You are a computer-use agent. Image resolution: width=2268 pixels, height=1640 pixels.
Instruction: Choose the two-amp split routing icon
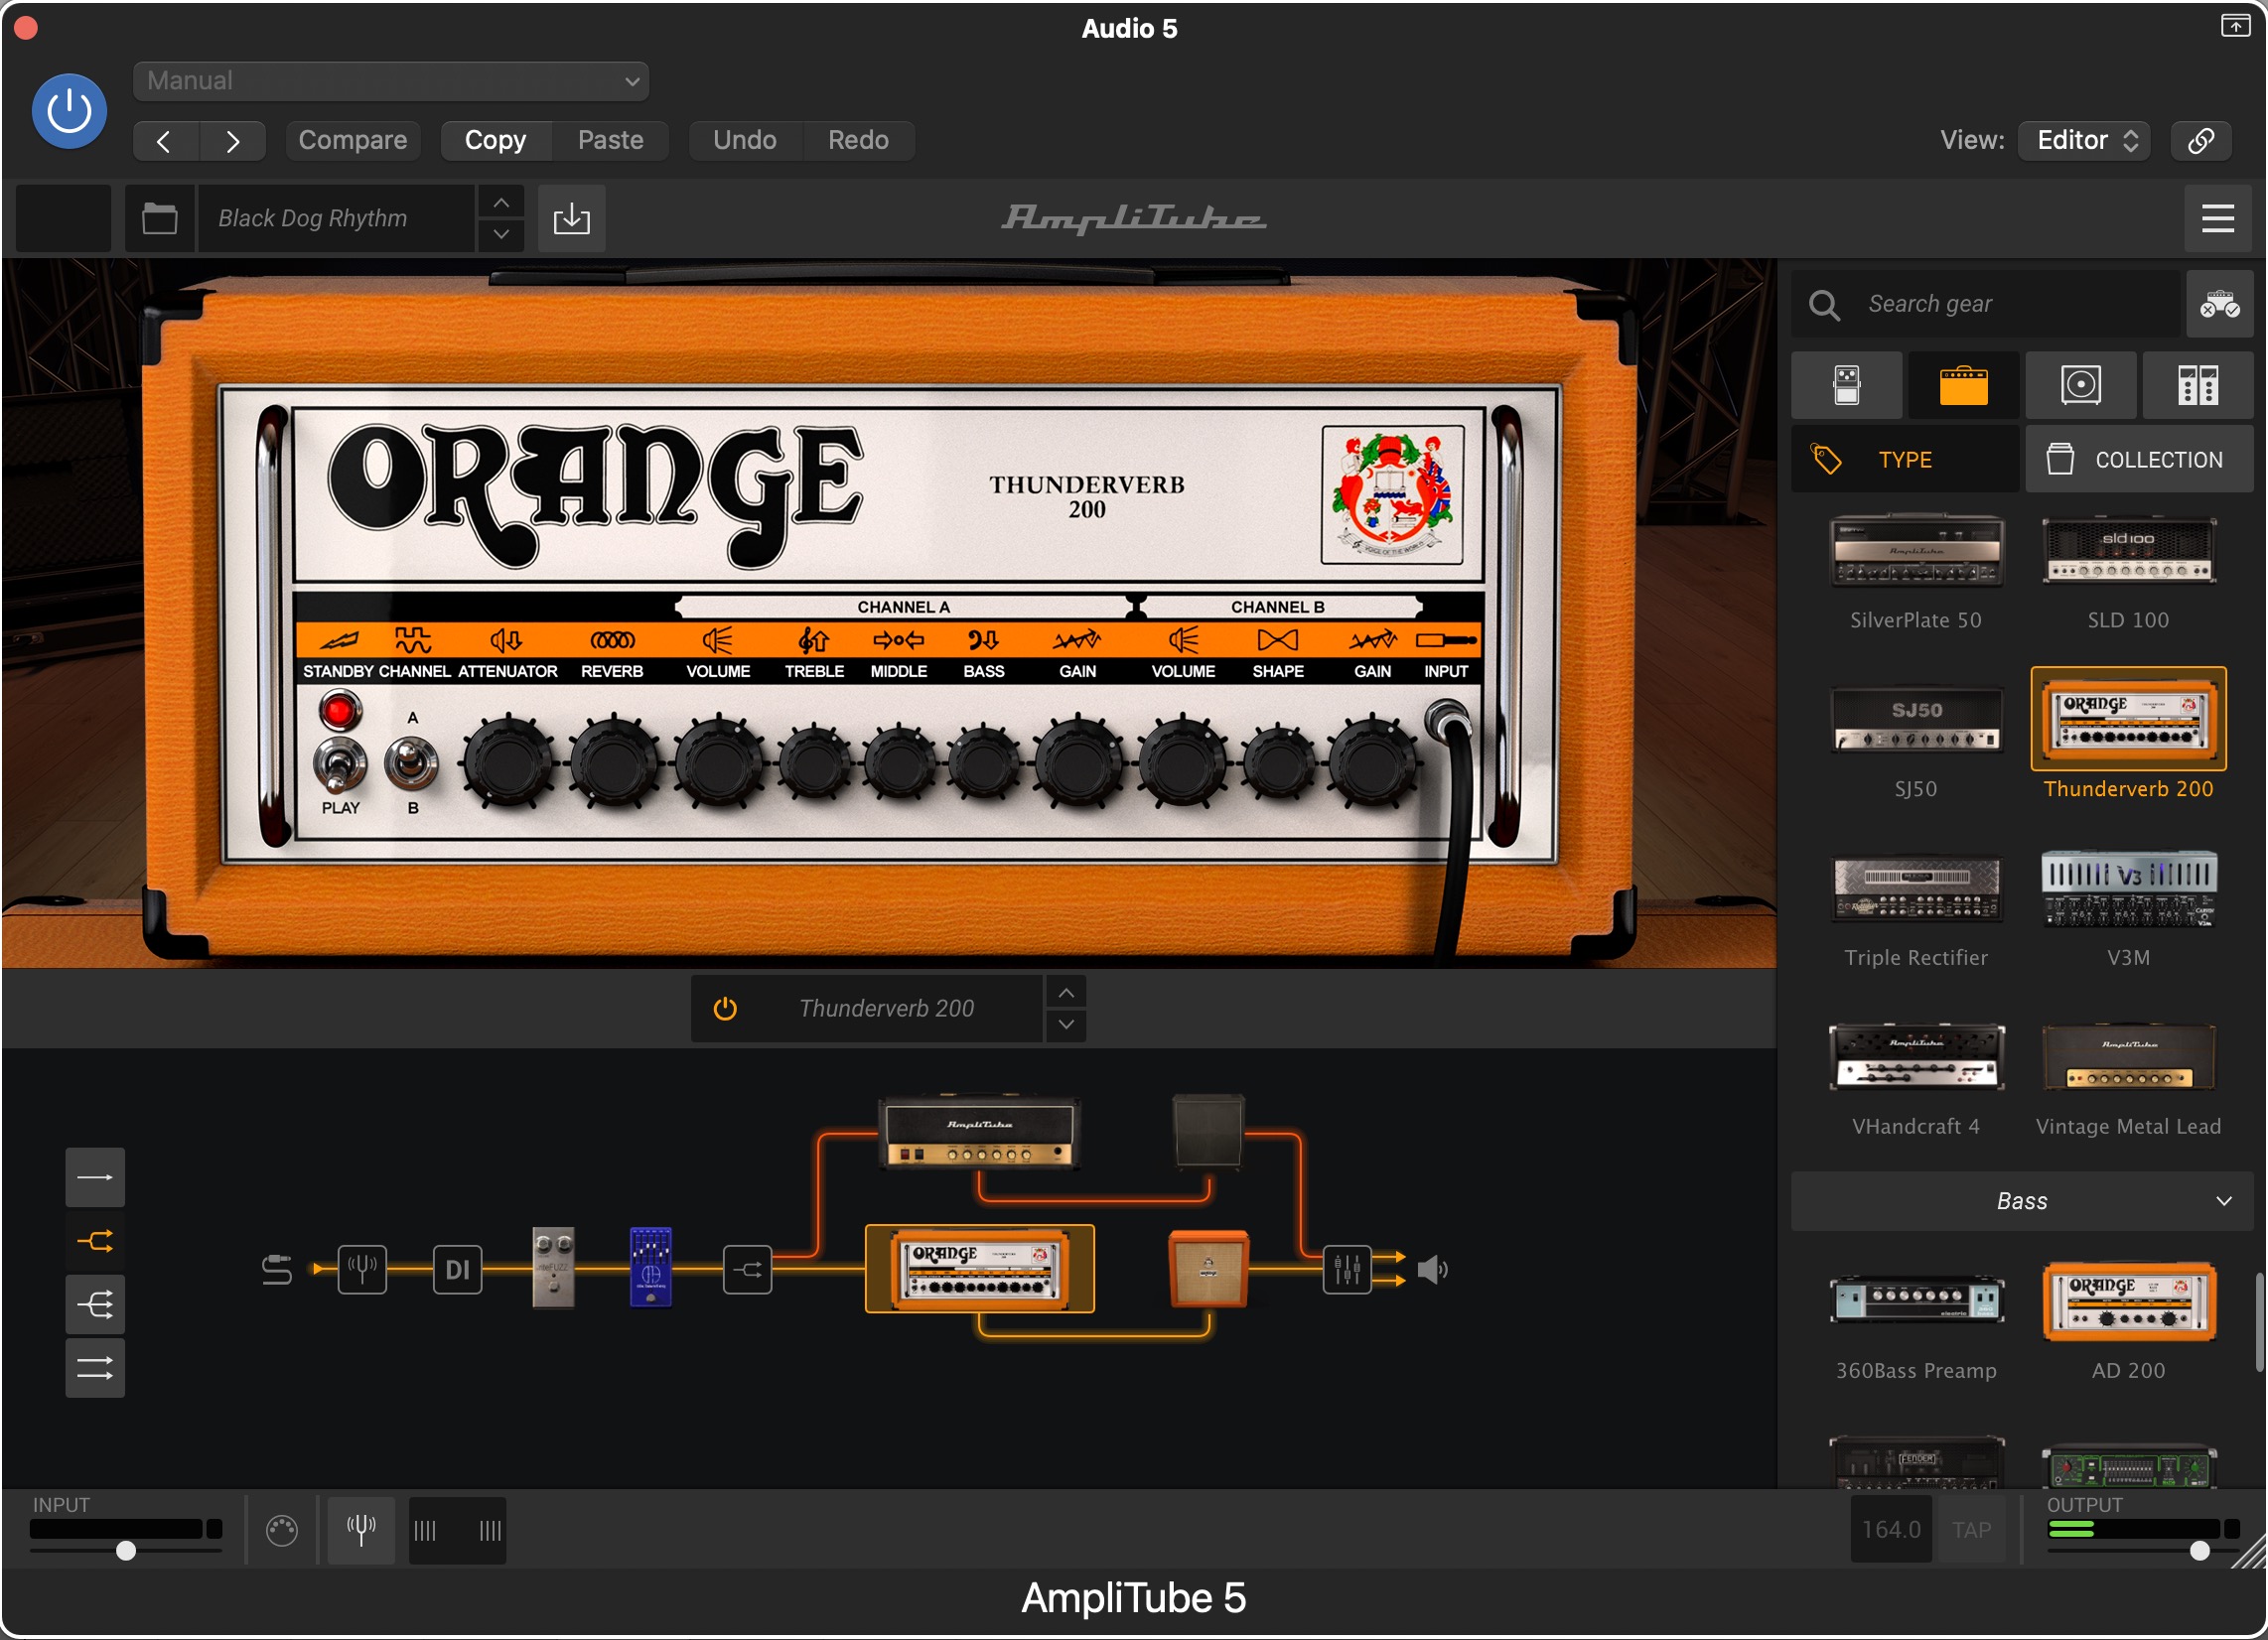95,1242
